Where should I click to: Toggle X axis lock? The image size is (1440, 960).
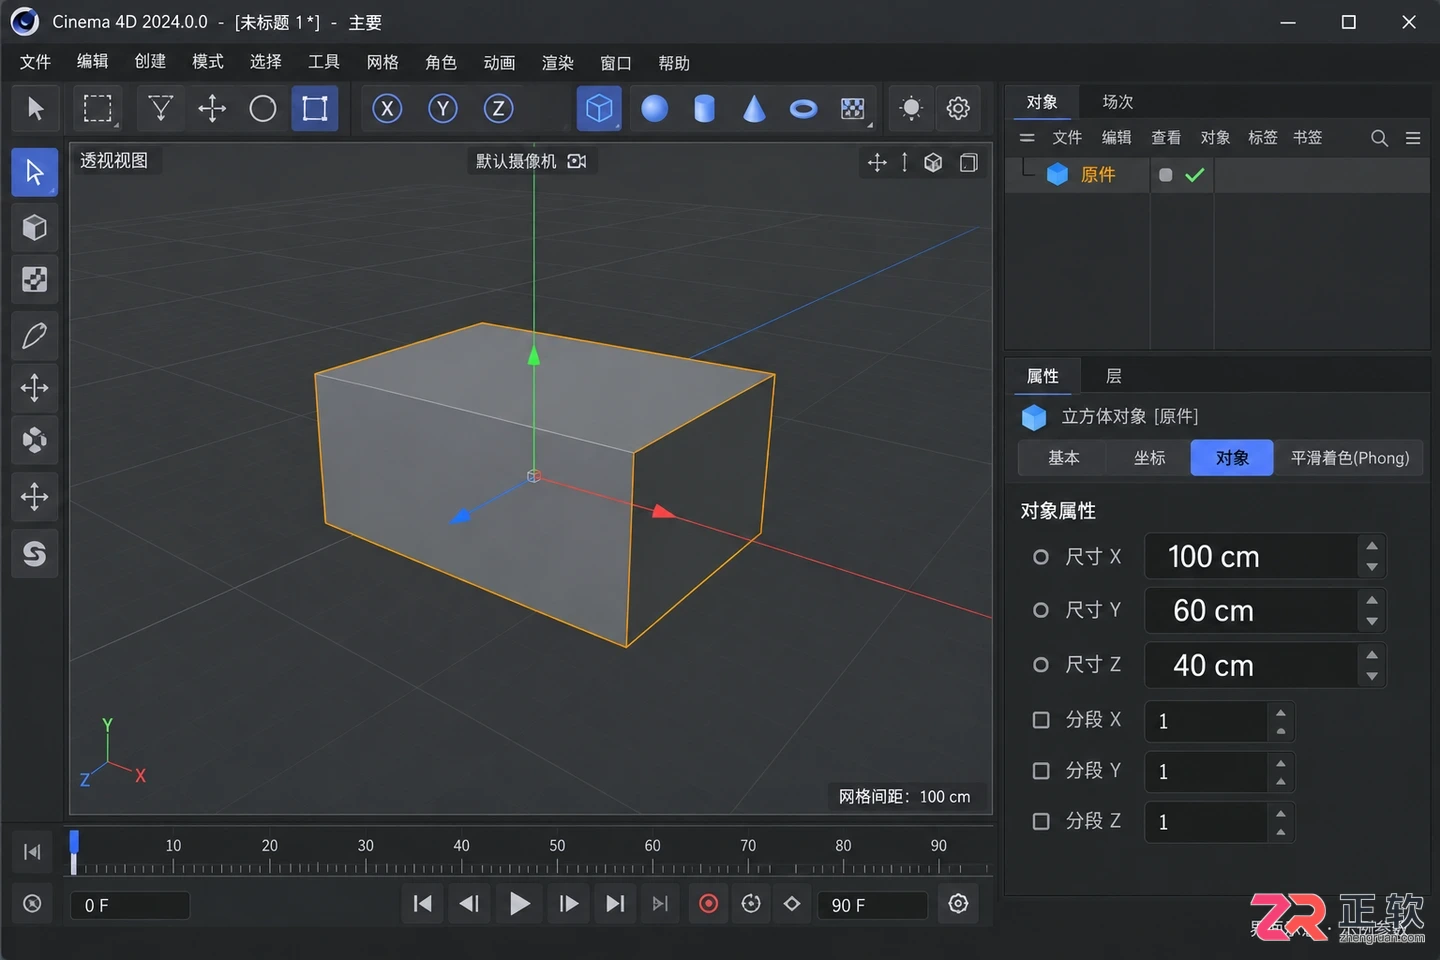[x=387, y=108]
